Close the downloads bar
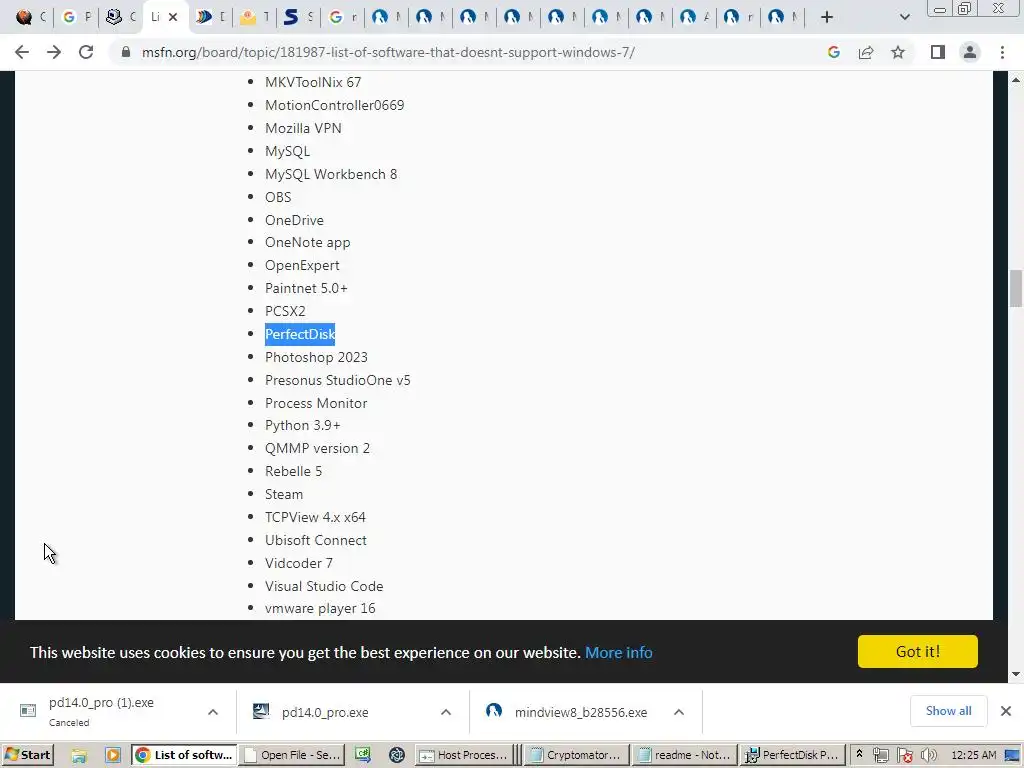1024x768 pixels. [1006, 711]
